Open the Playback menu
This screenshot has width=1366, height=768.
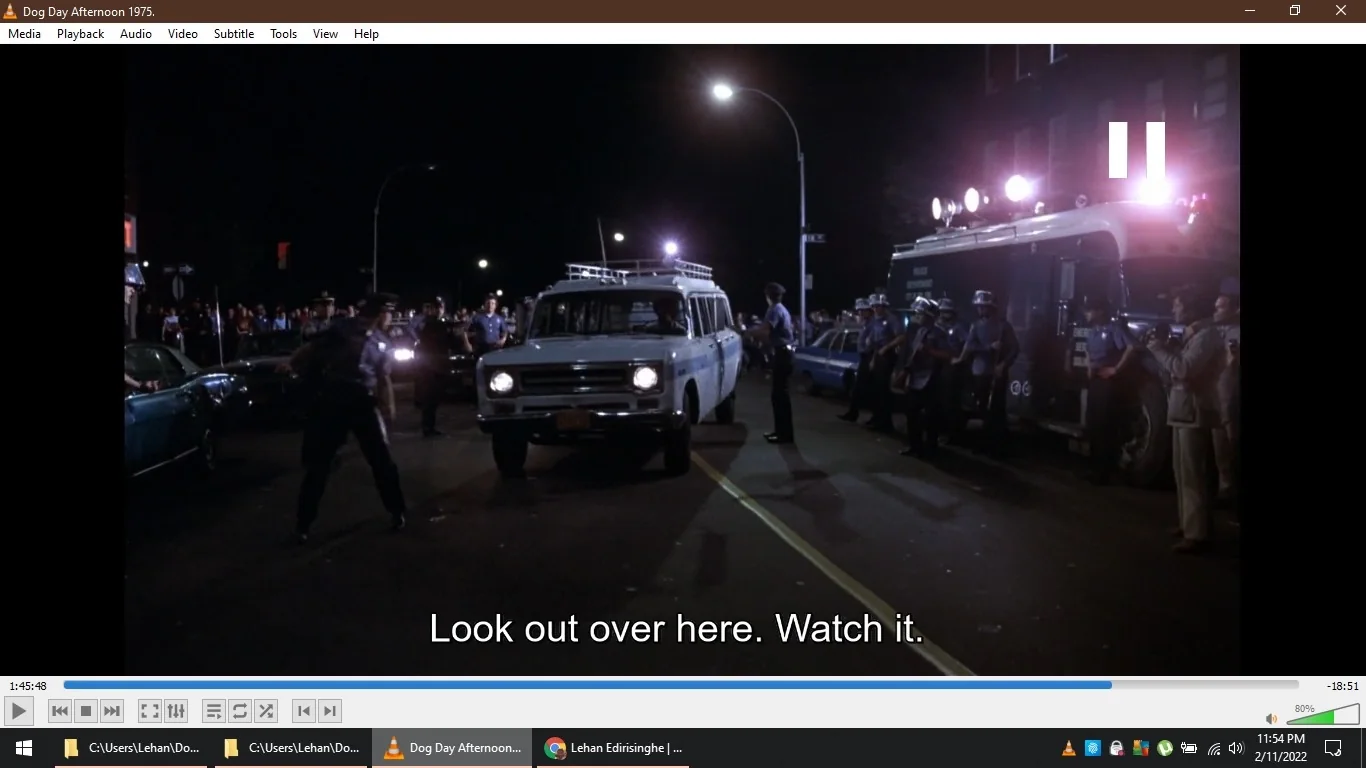click(80, 34)
